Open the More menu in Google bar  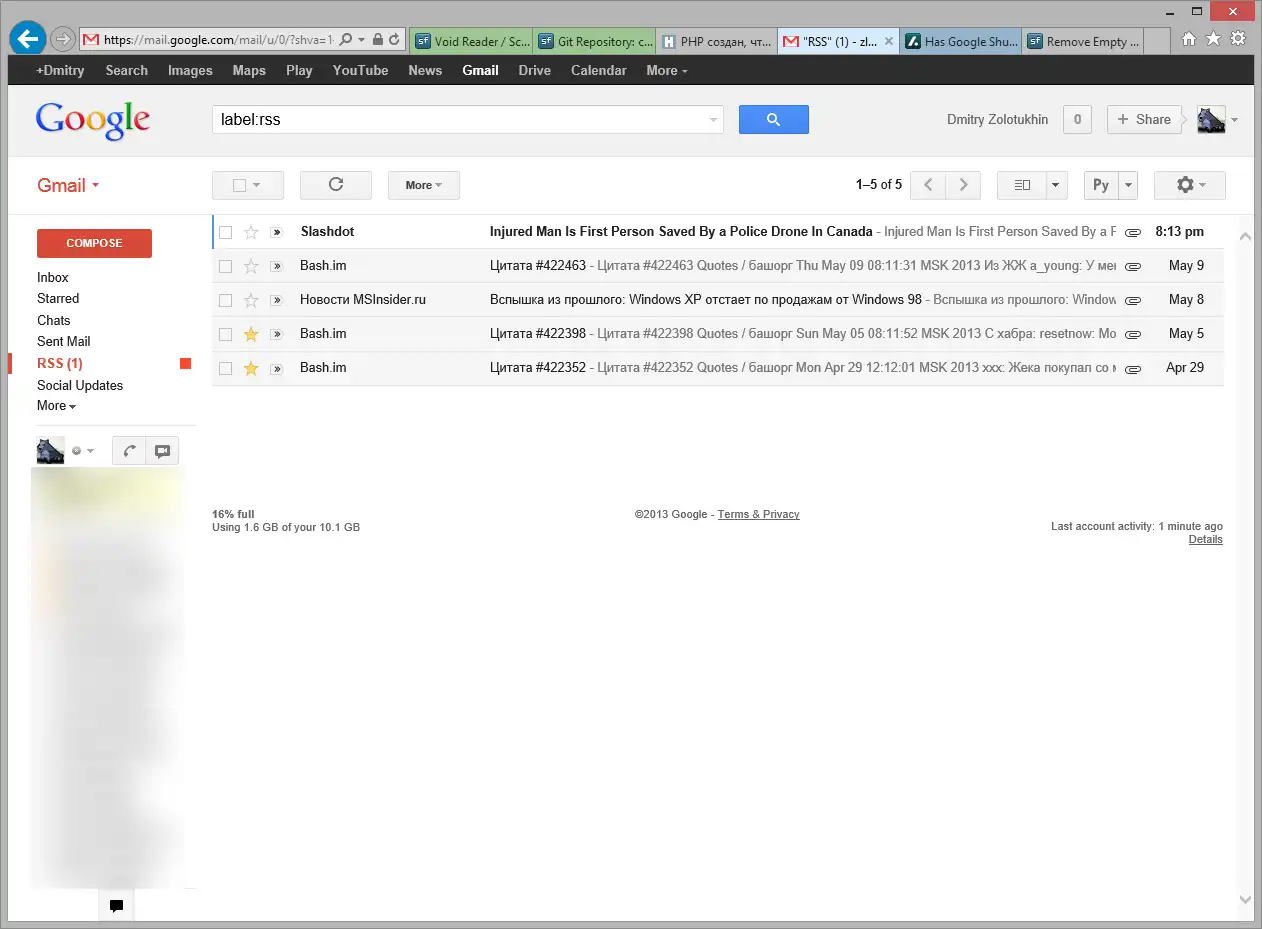click(x=667, y=70)
